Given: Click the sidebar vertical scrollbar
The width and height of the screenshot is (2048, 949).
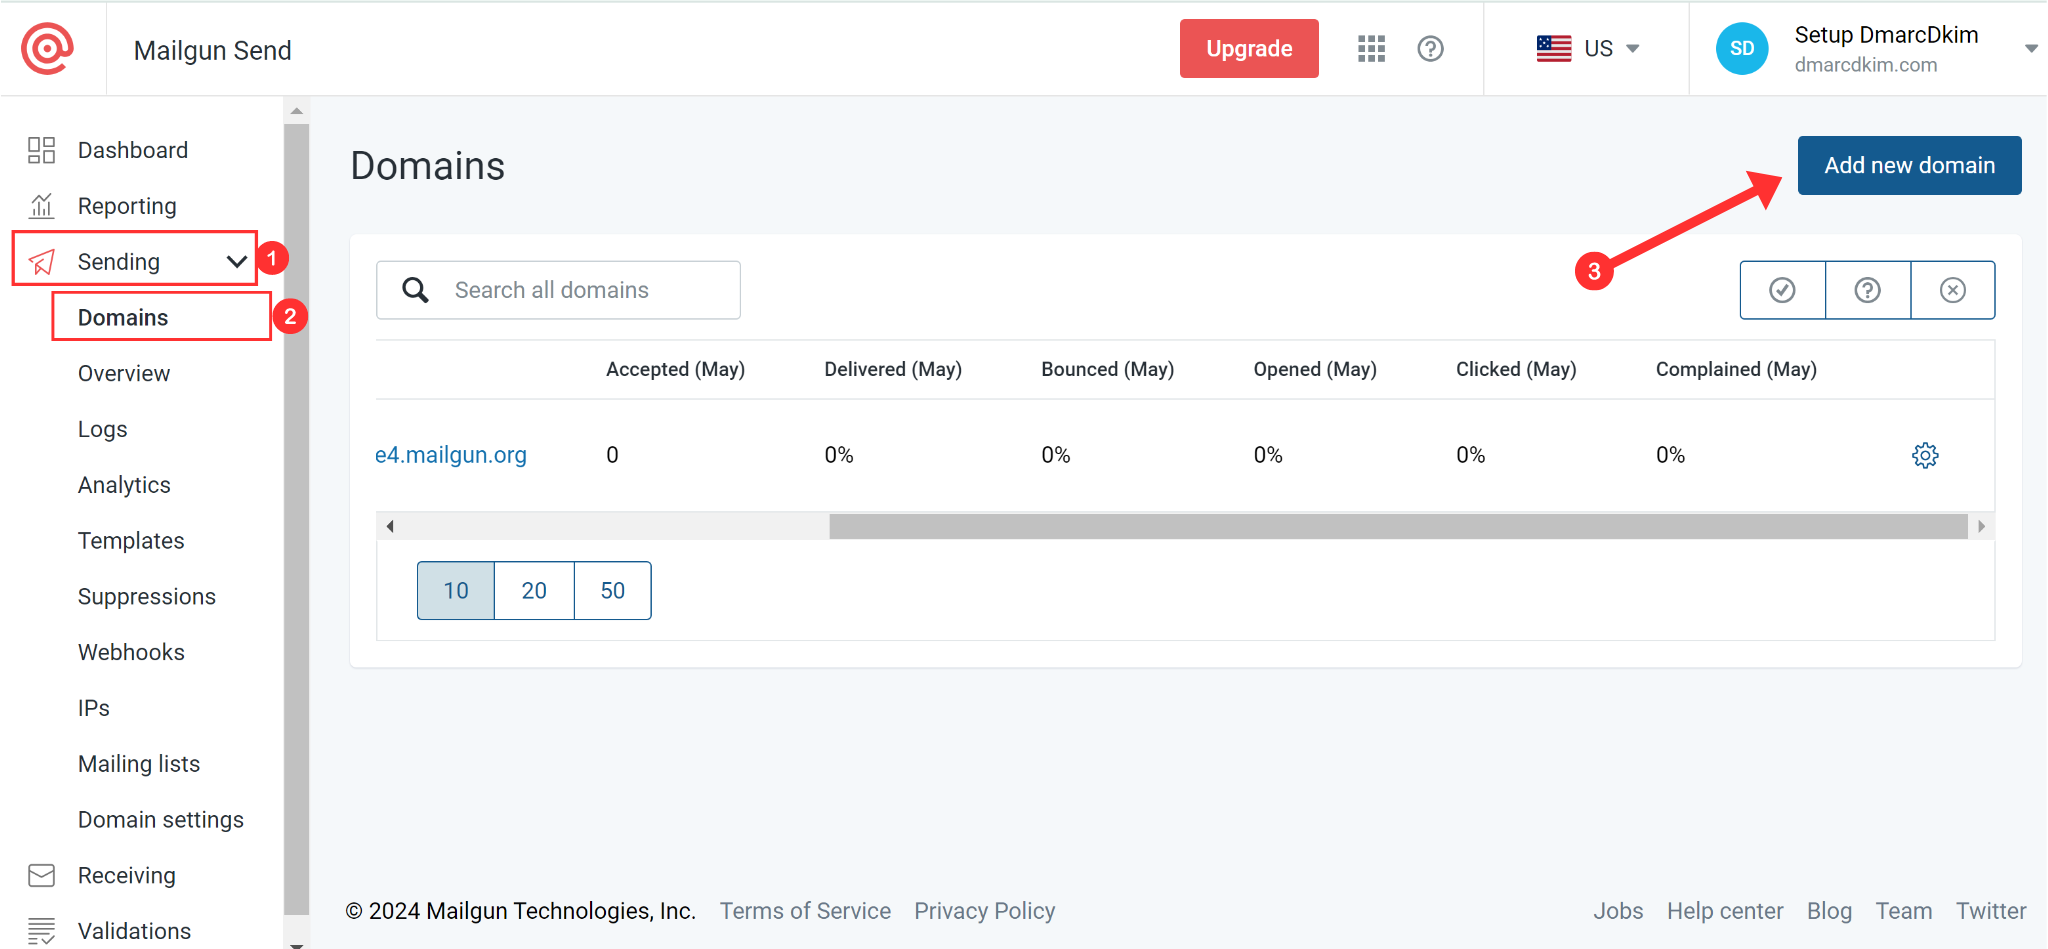Looking at the screenshot, I should (296, 520).
